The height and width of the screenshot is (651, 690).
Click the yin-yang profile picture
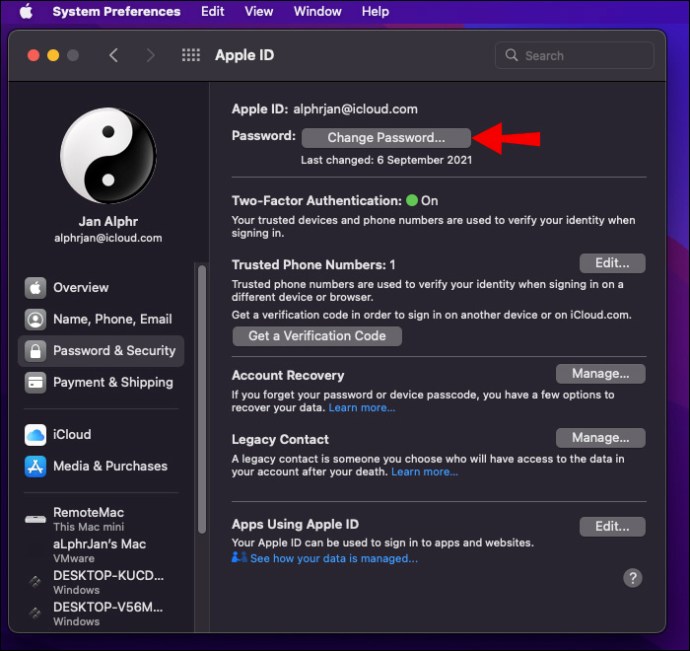click(108, 156)
